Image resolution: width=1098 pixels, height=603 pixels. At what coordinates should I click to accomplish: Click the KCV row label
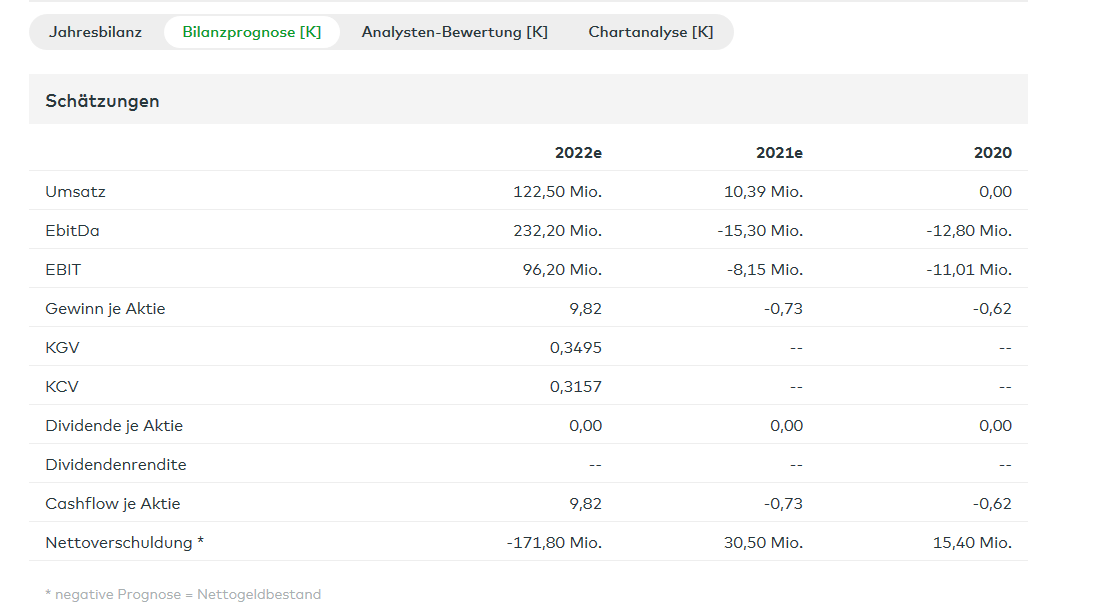tap(62, 386)
